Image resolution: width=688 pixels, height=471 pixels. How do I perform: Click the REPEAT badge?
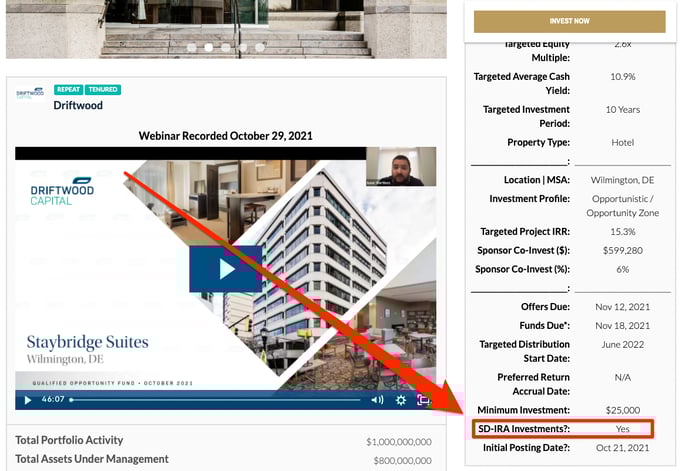point(68,90)
